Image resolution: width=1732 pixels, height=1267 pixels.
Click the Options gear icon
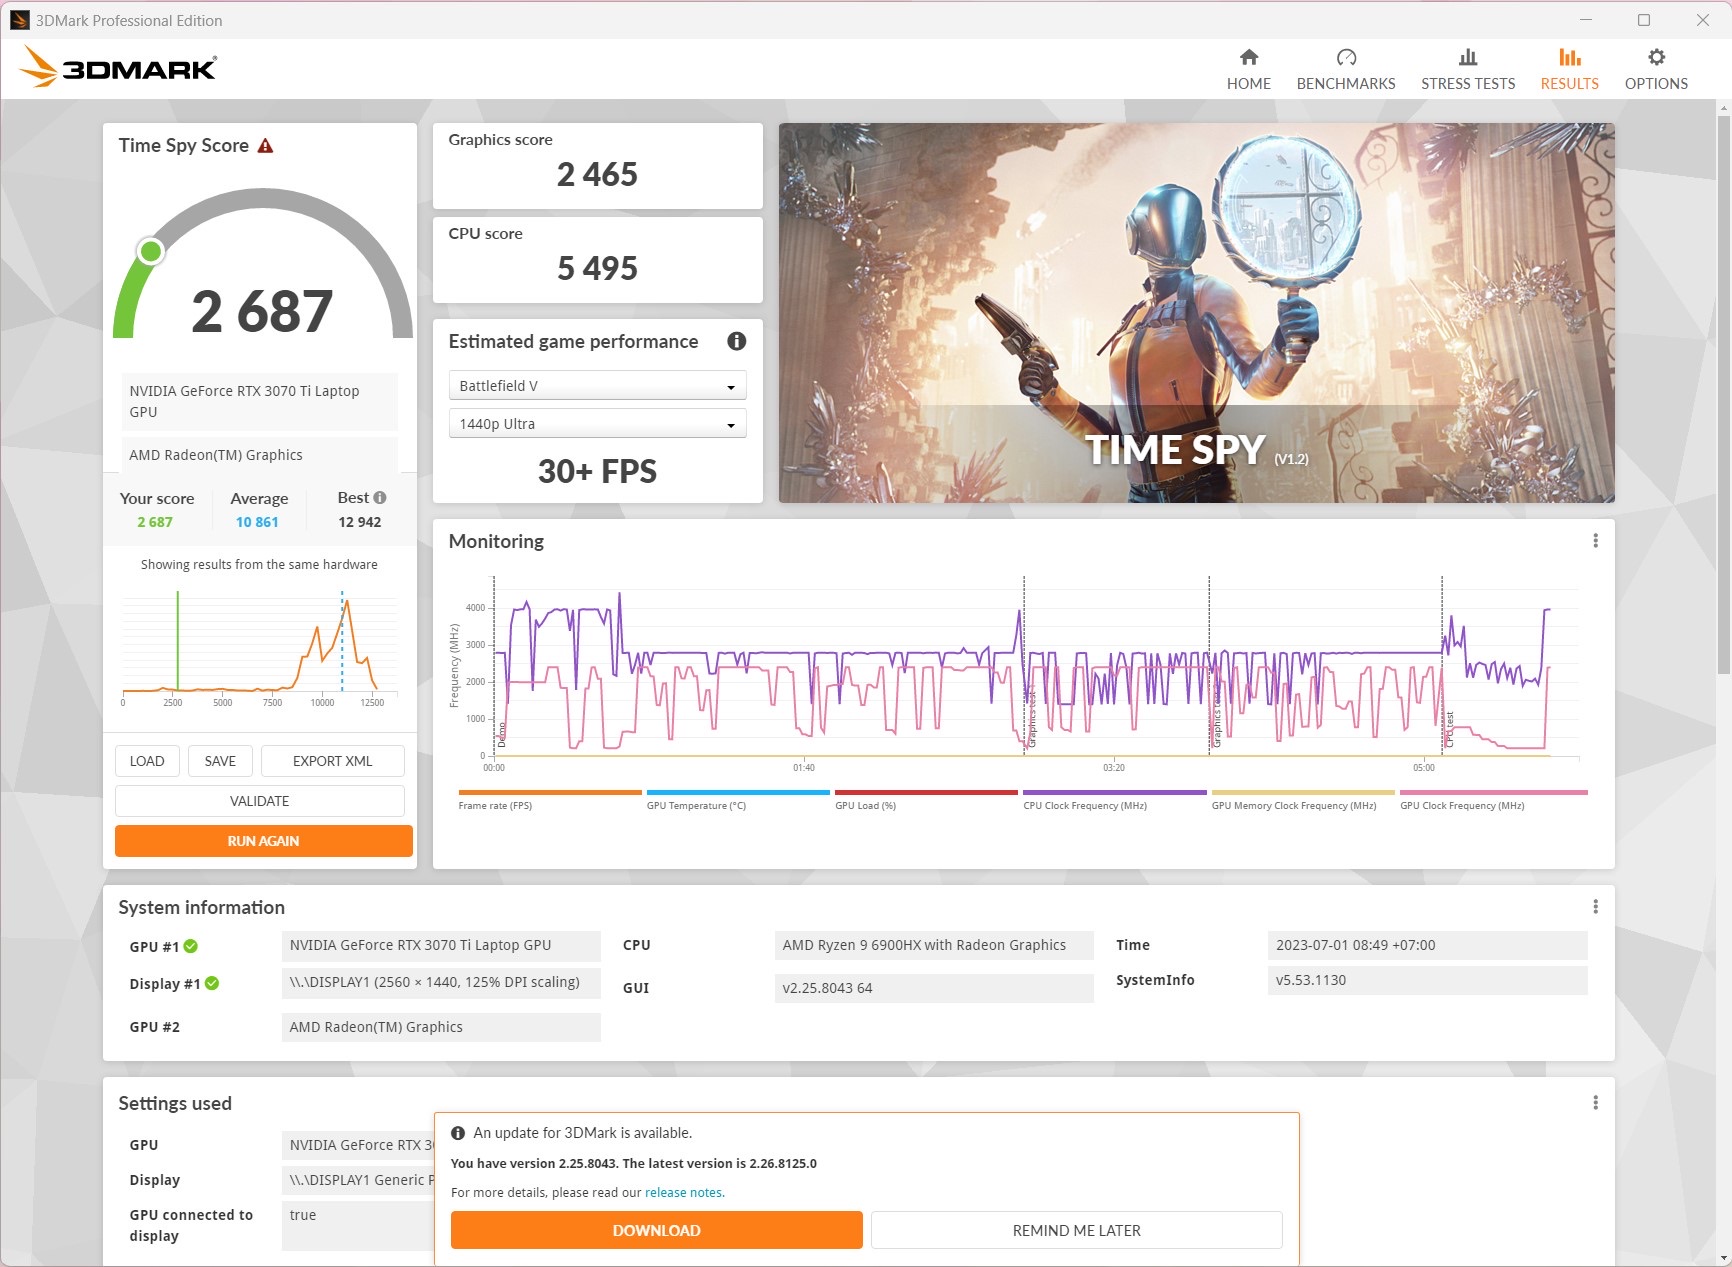click(1656, 58)
